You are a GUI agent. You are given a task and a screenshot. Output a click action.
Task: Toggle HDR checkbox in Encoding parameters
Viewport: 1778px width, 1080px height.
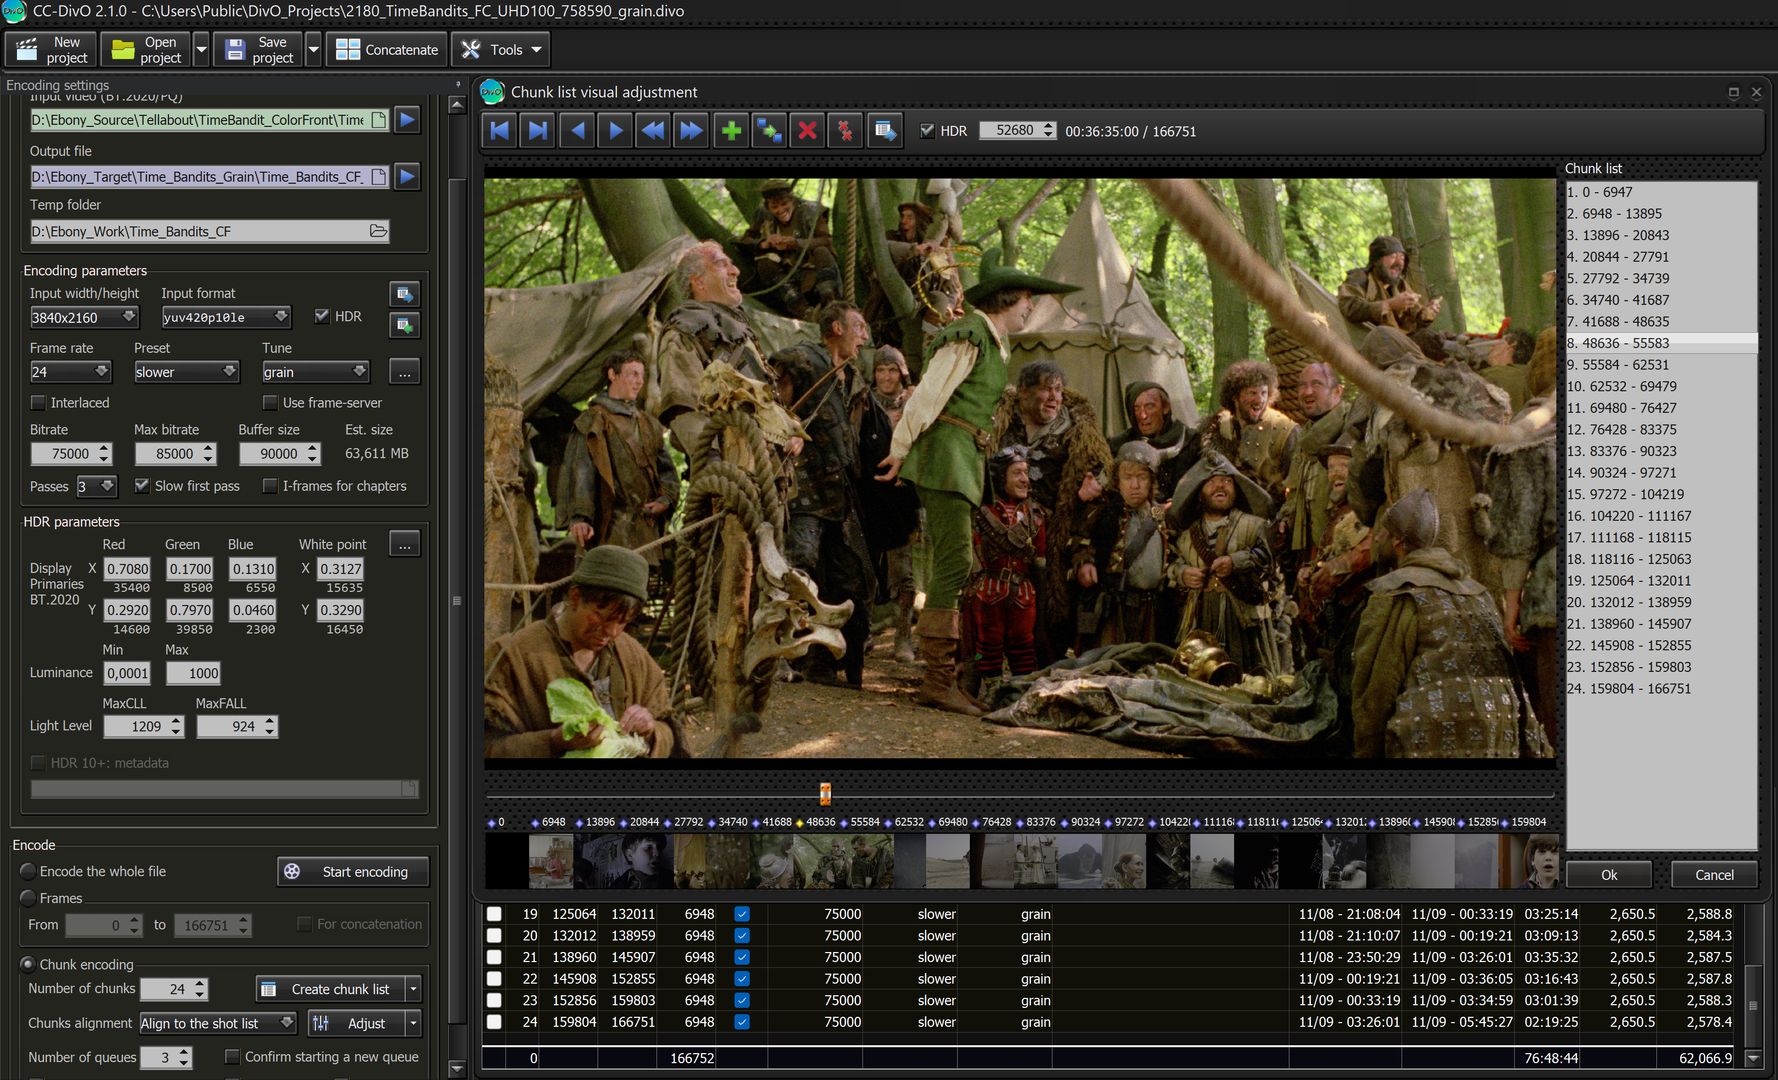pyautogui.click(x=322, y=316)
